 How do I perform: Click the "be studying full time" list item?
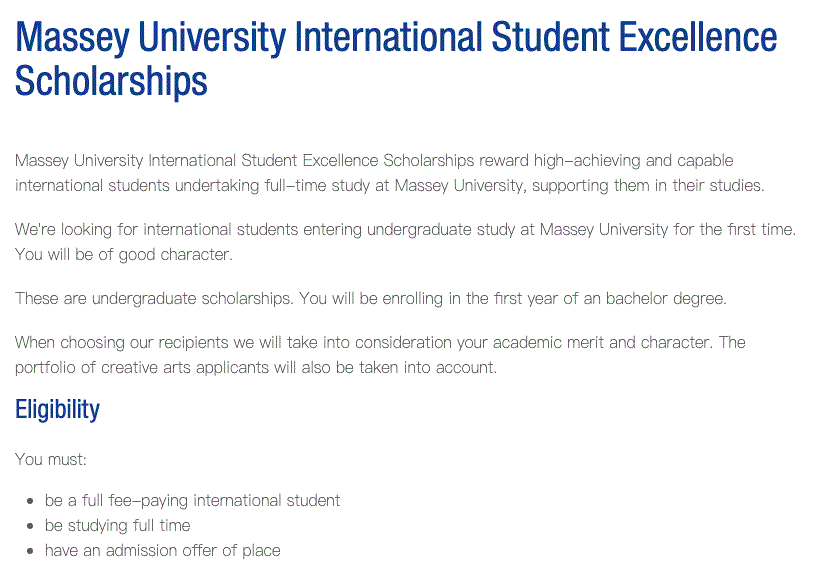117,525
